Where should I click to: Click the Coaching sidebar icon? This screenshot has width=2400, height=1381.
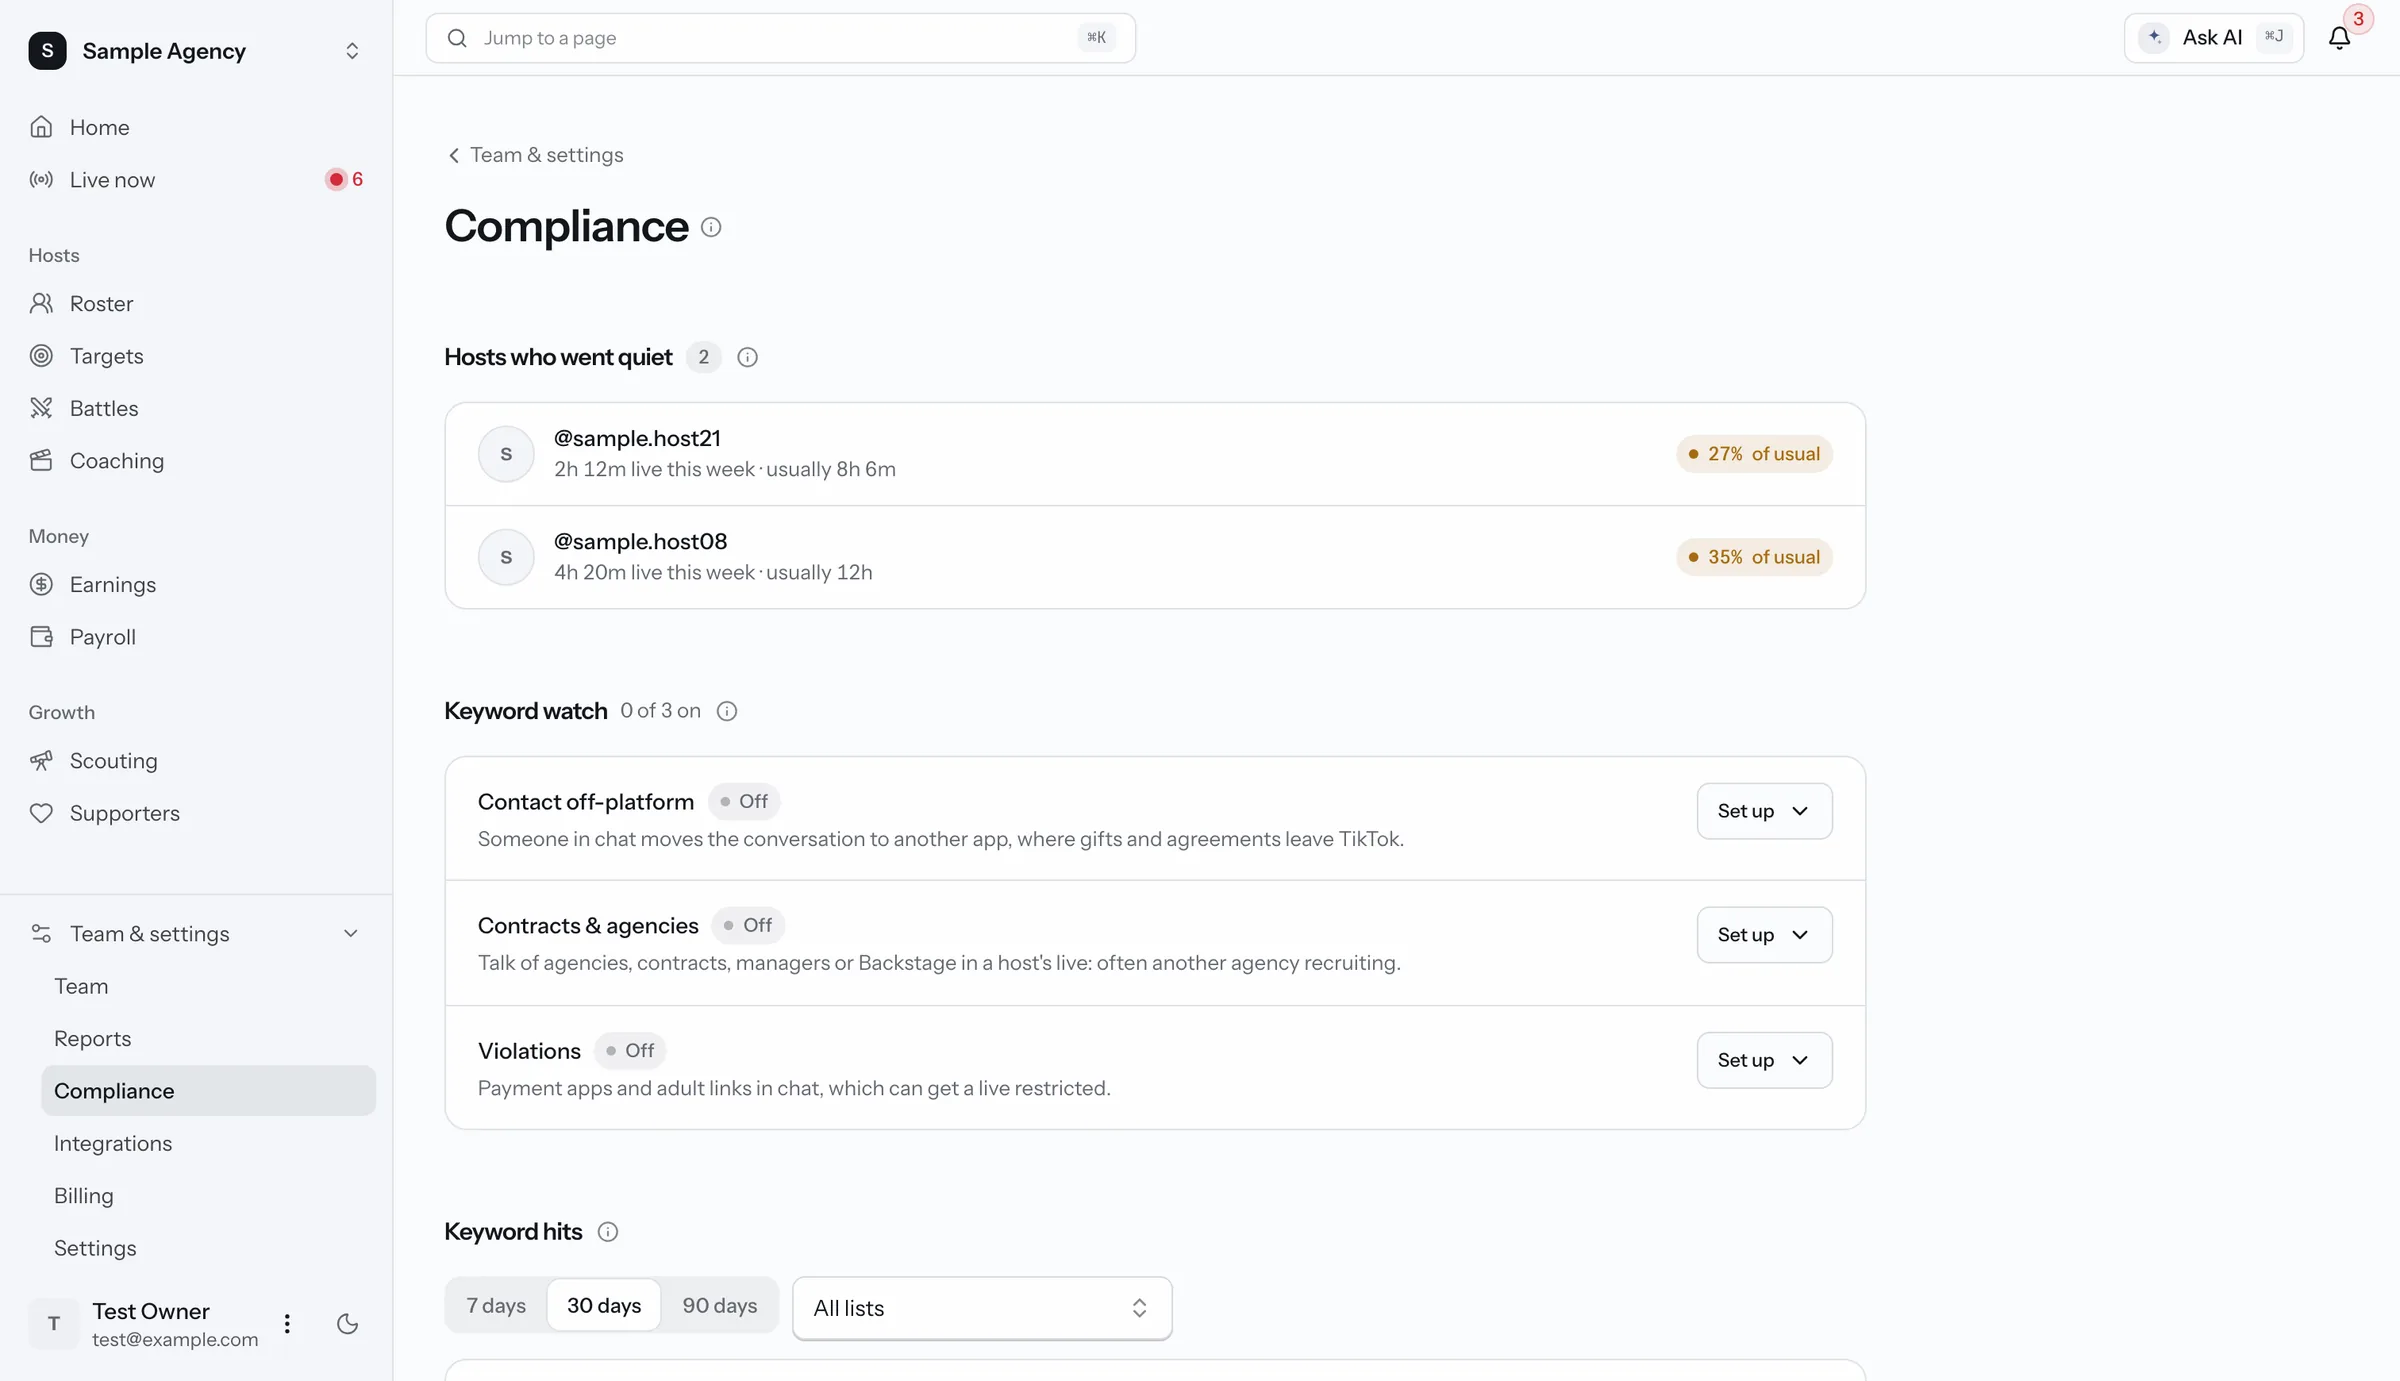point(41,461)
